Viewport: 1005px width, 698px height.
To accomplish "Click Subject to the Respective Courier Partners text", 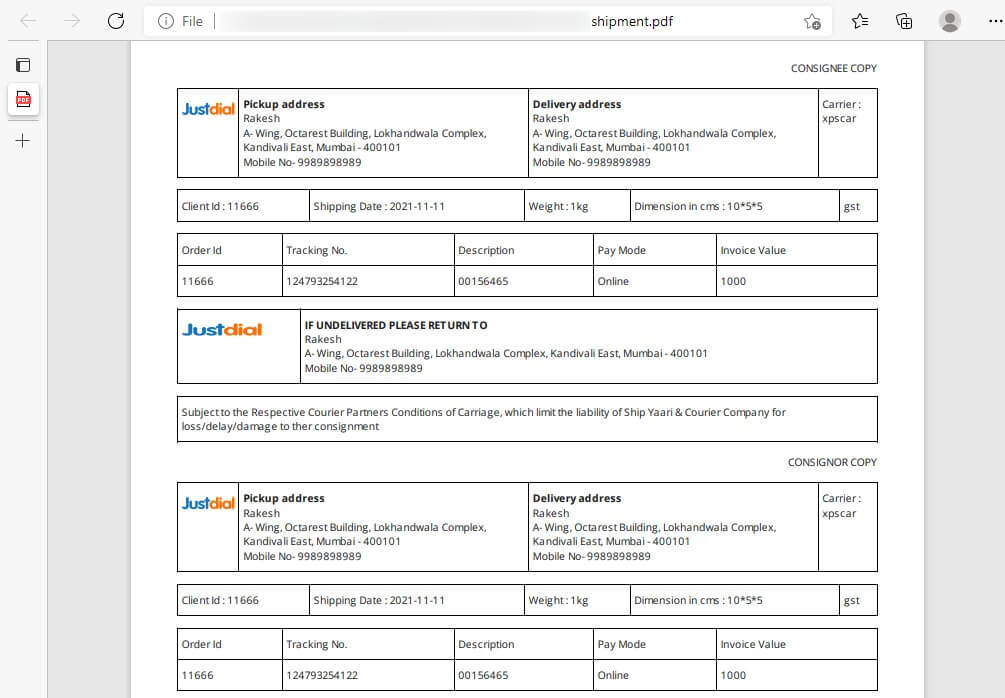I will 483,419.
